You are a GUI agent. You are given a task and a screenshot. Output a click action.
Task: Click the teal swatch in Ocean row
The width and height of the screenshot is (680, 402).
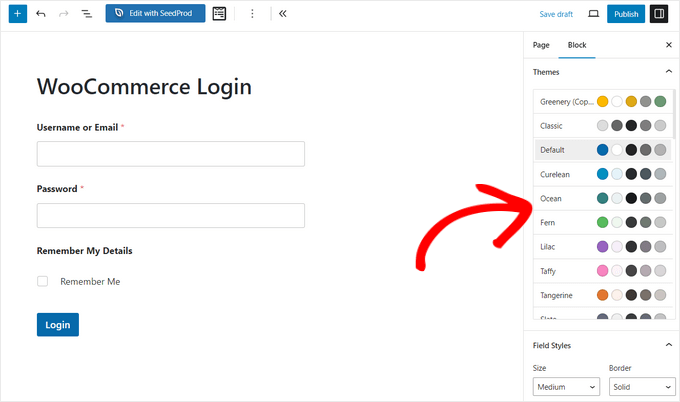tap(602, 198)
